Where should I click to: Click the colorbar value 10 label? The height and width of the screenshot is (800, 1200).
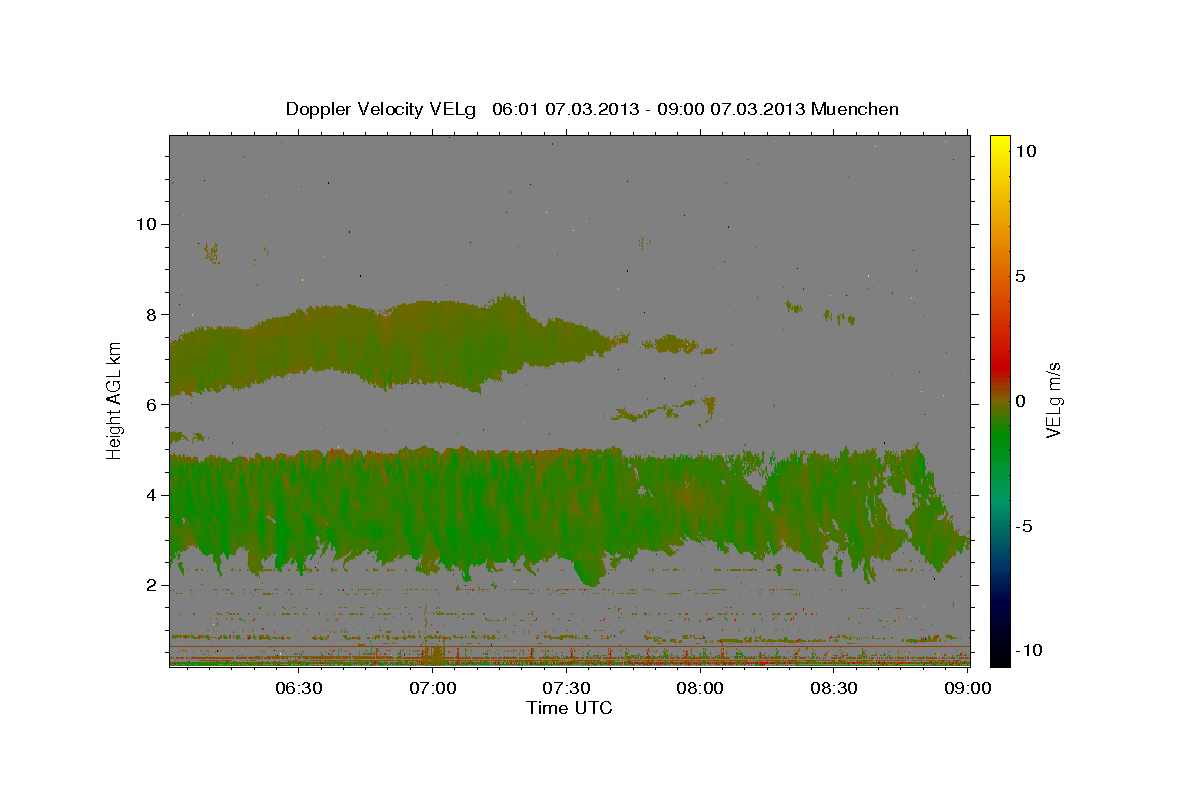pyautogui.click(x=1025, y=151)
